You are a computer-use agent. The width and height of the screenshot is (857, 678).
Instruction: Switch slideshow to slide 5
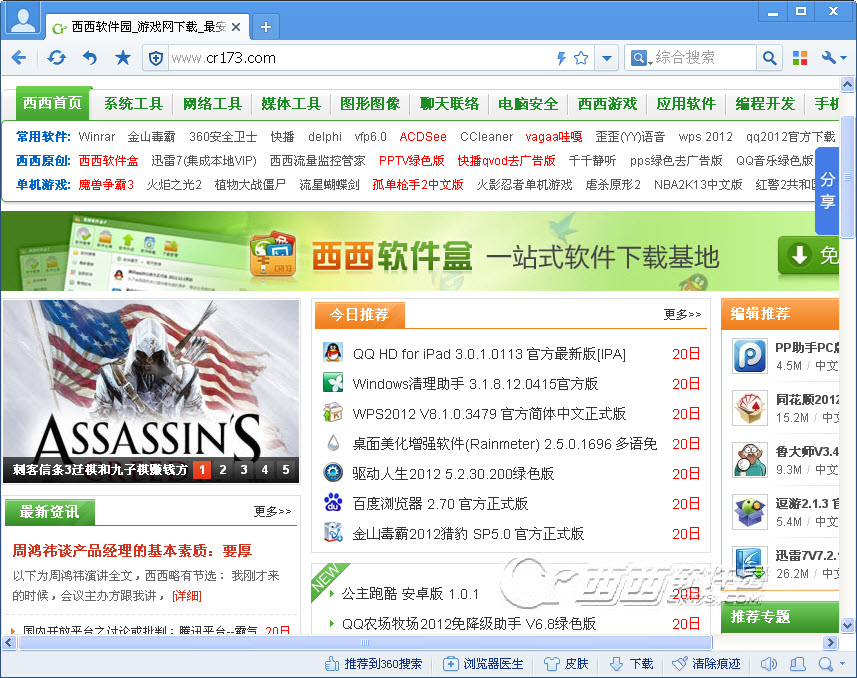pos(285,470)
